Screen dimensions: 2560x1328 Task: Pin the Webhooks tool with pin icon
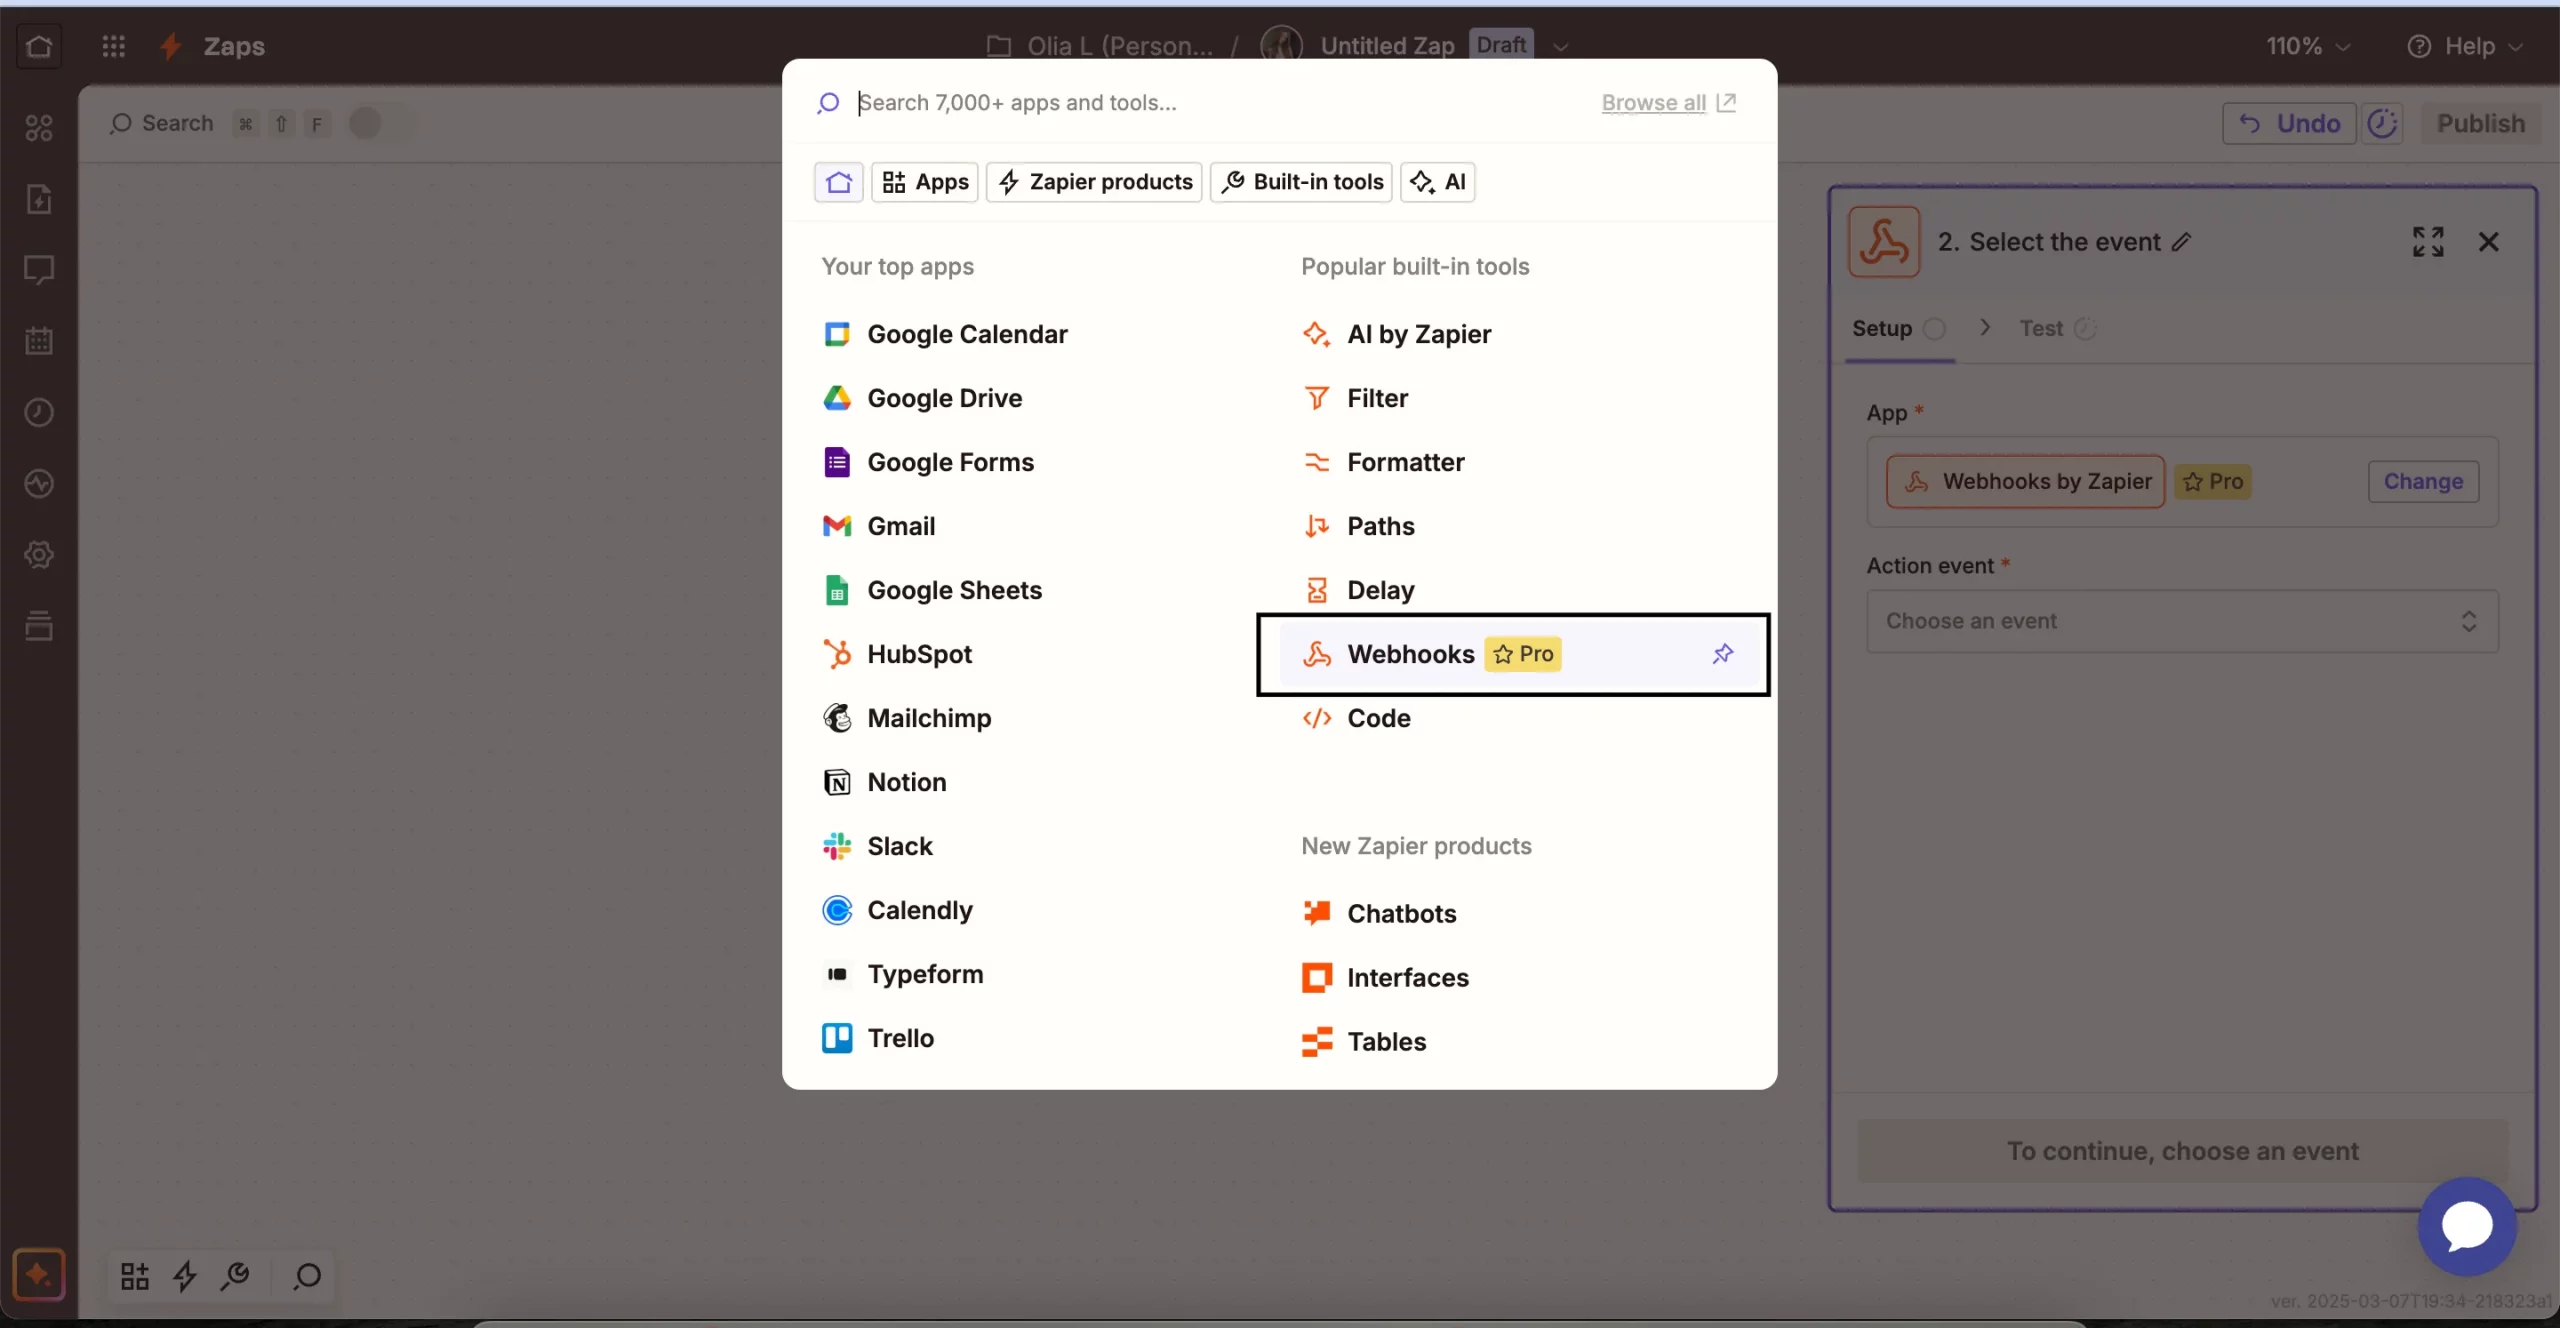pos(1722,654)
